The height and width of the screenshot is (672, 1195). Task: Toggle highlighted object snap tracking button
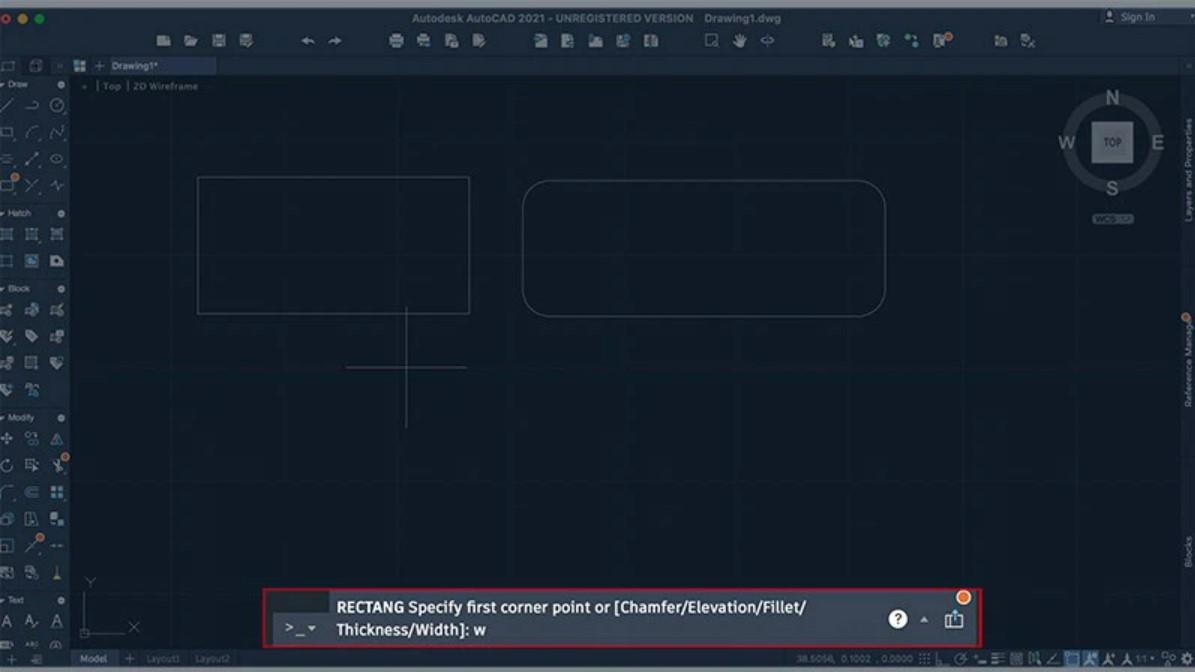pyautogui.click(x=1091, y=659)
